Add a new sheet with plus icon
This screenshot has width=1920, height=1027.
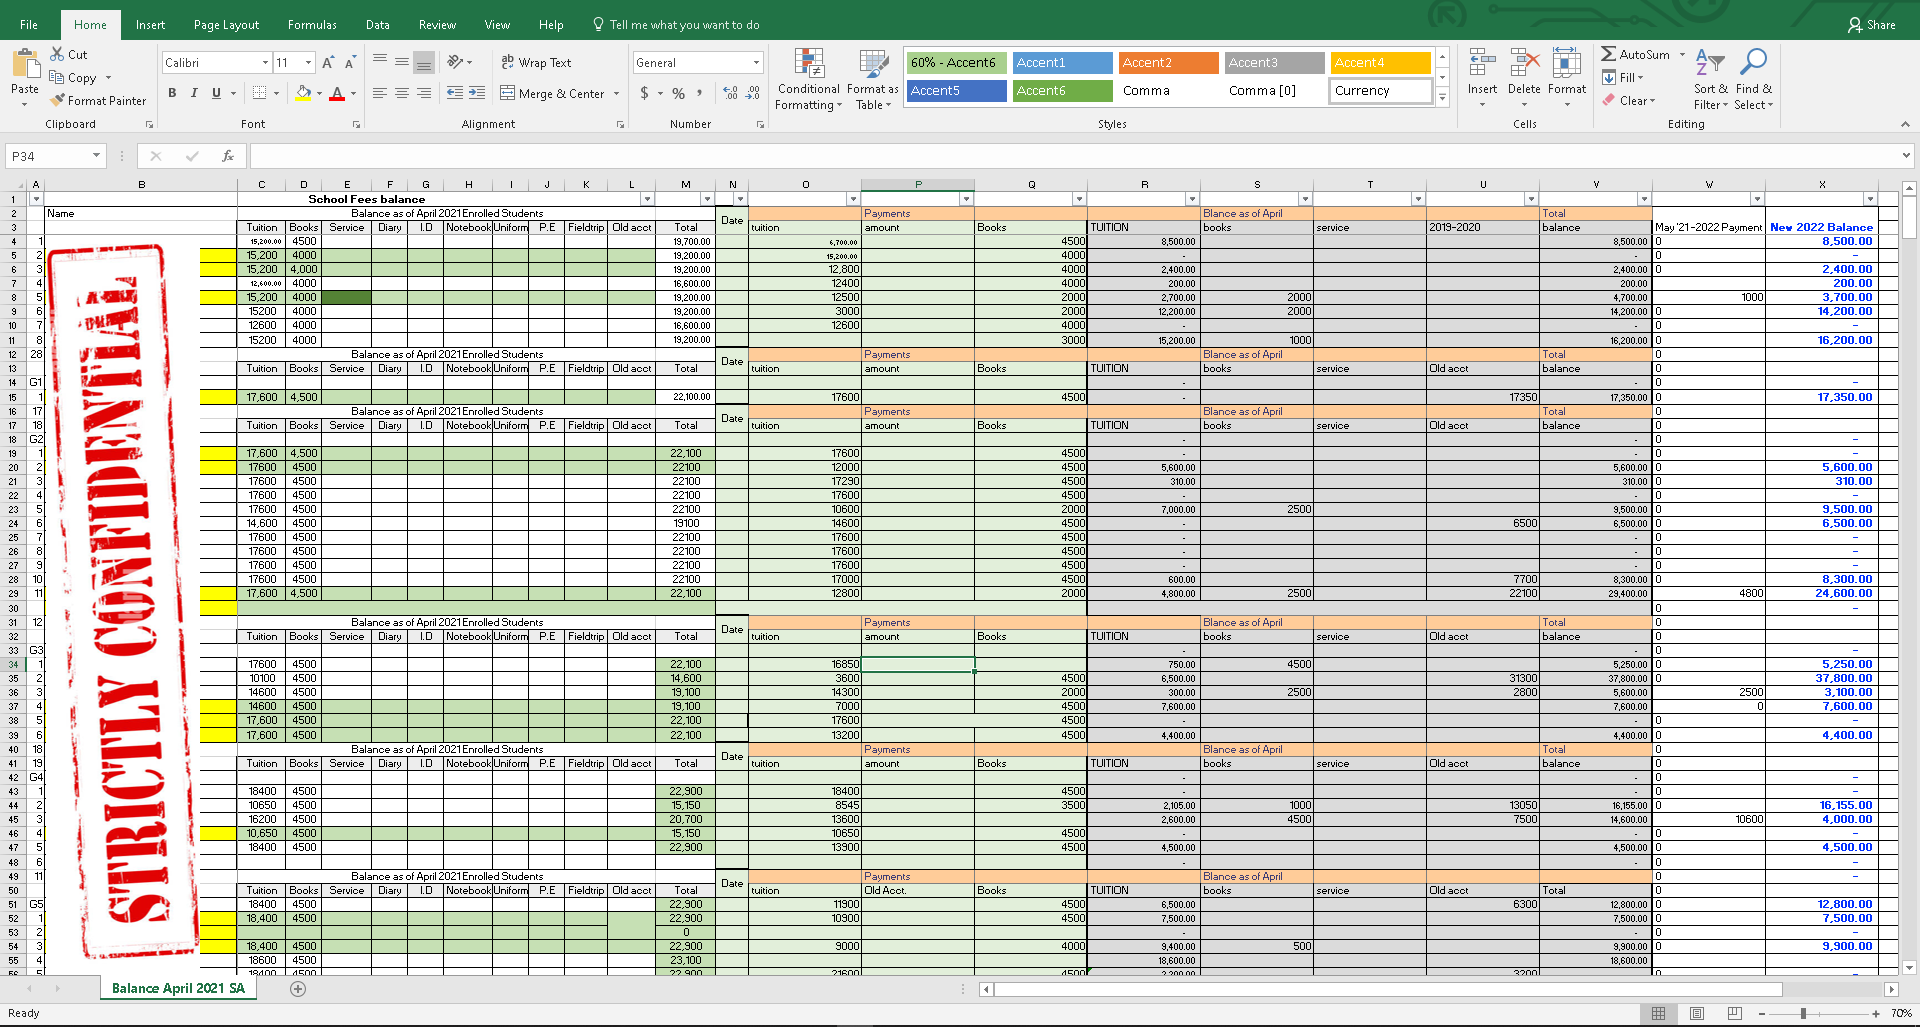298,989
